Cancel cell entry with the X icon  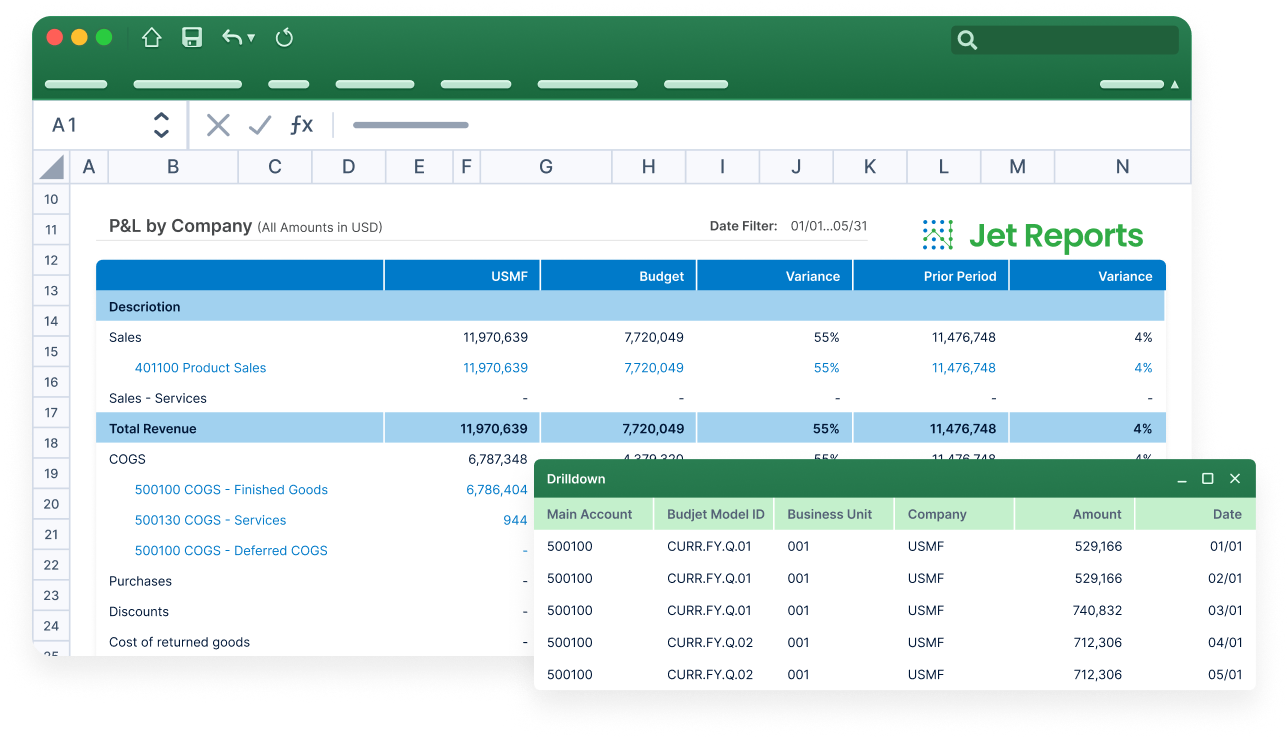[217, 124]
